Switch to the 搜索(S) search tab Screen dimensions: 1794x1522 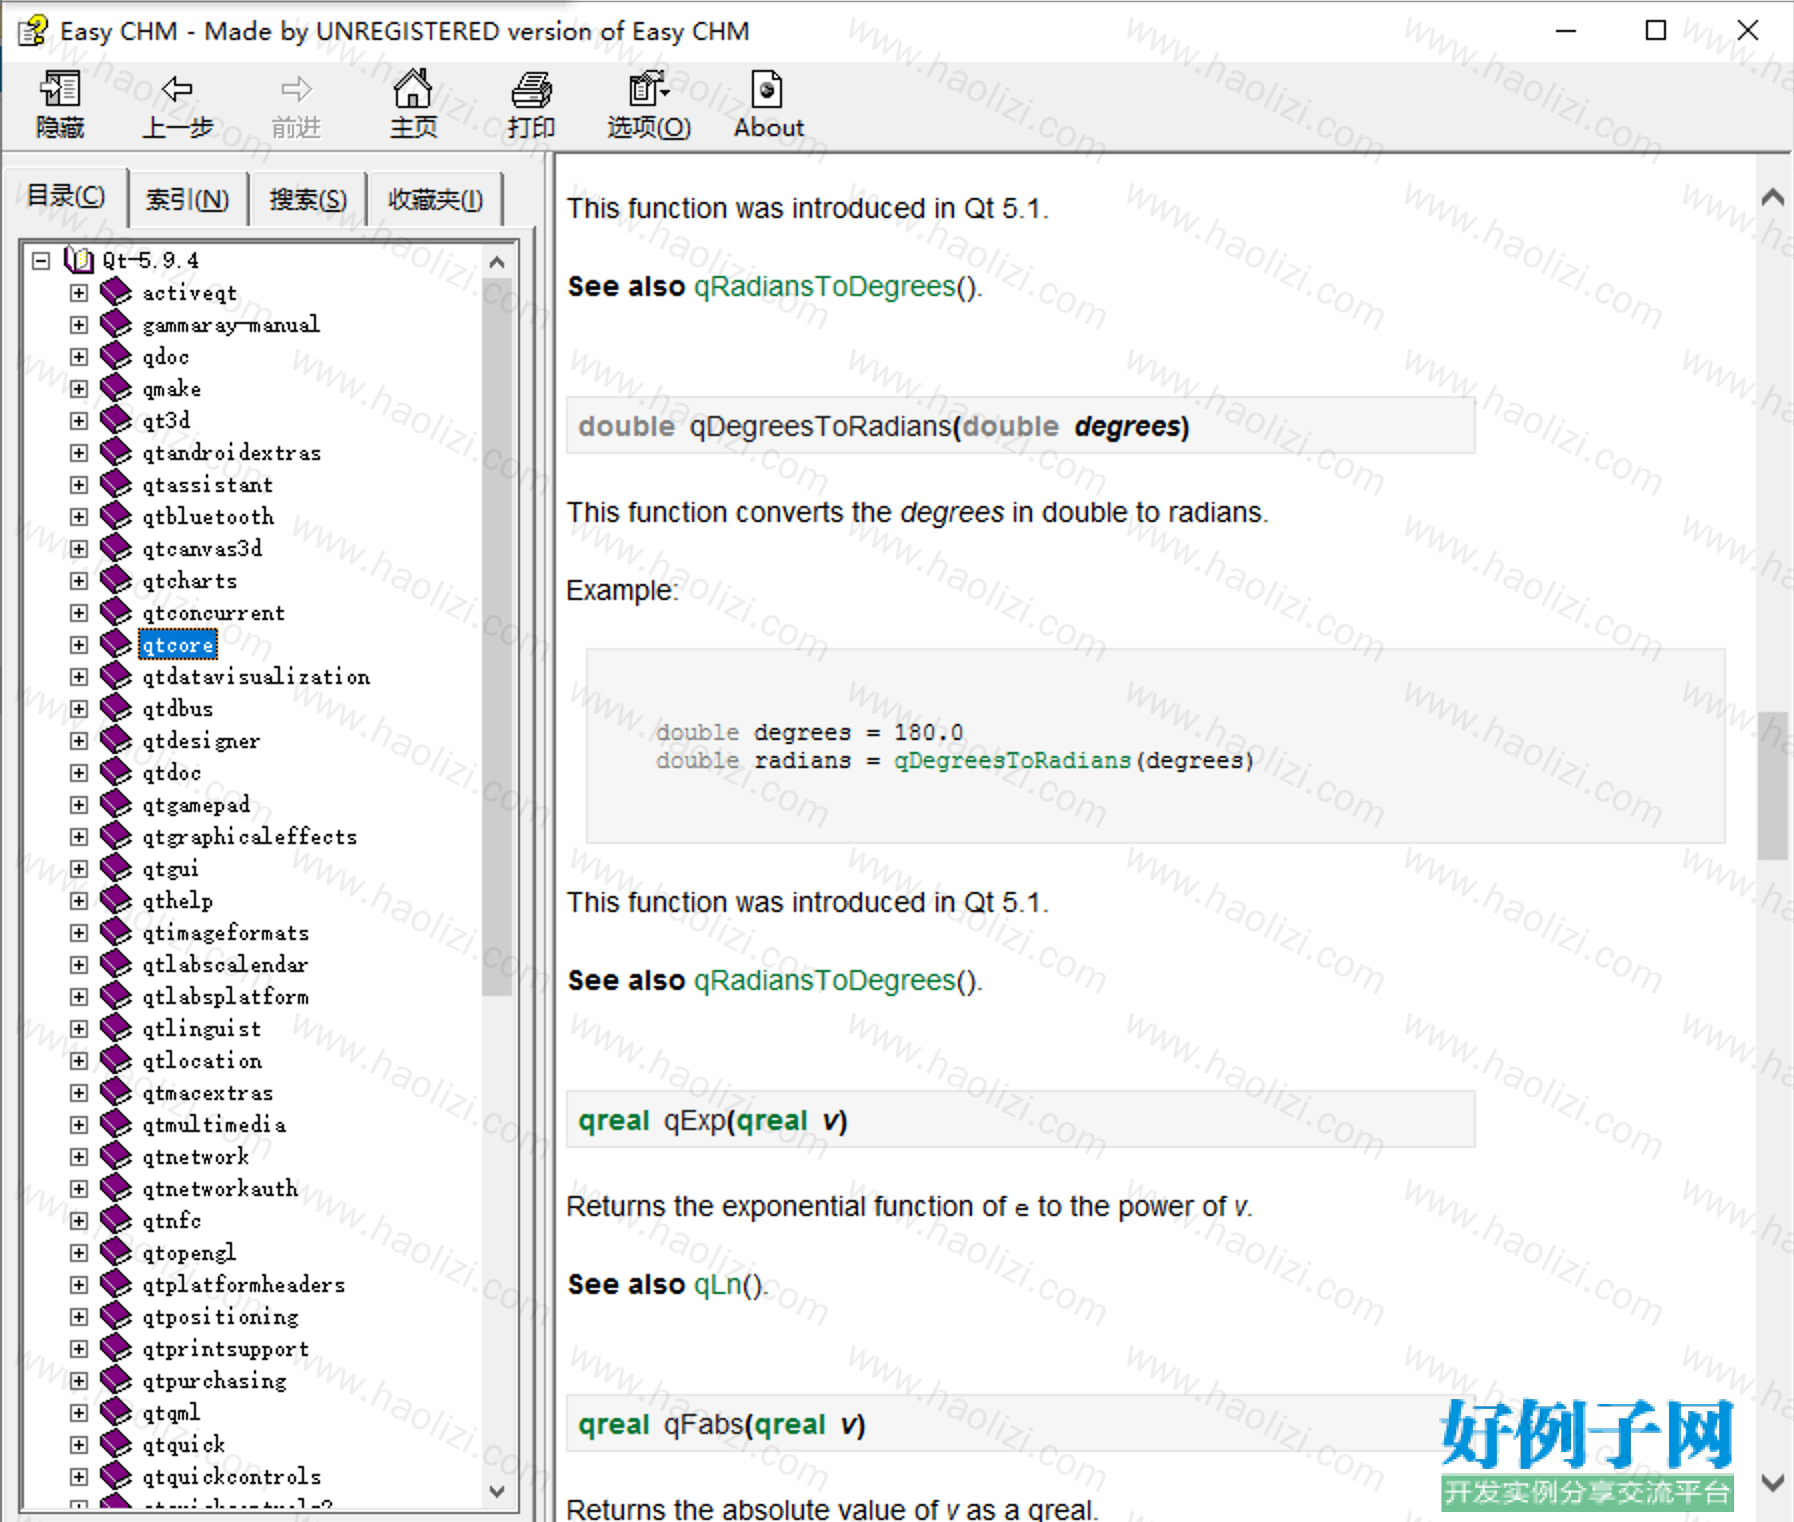pyautogui.click(x=308, y=200)
